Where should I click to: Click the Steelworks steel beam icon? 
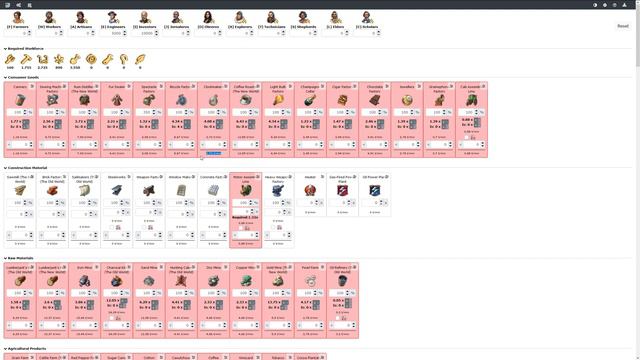(117, 191)
